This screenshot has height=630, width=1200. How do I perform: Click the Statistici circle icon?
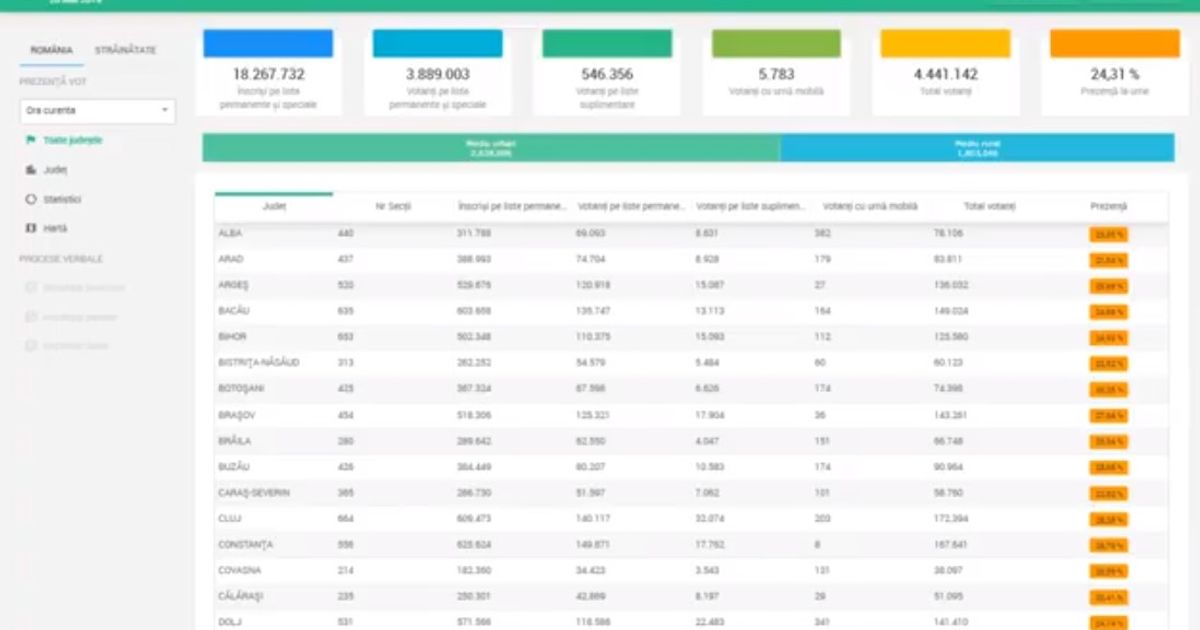(x=31, y=199)
